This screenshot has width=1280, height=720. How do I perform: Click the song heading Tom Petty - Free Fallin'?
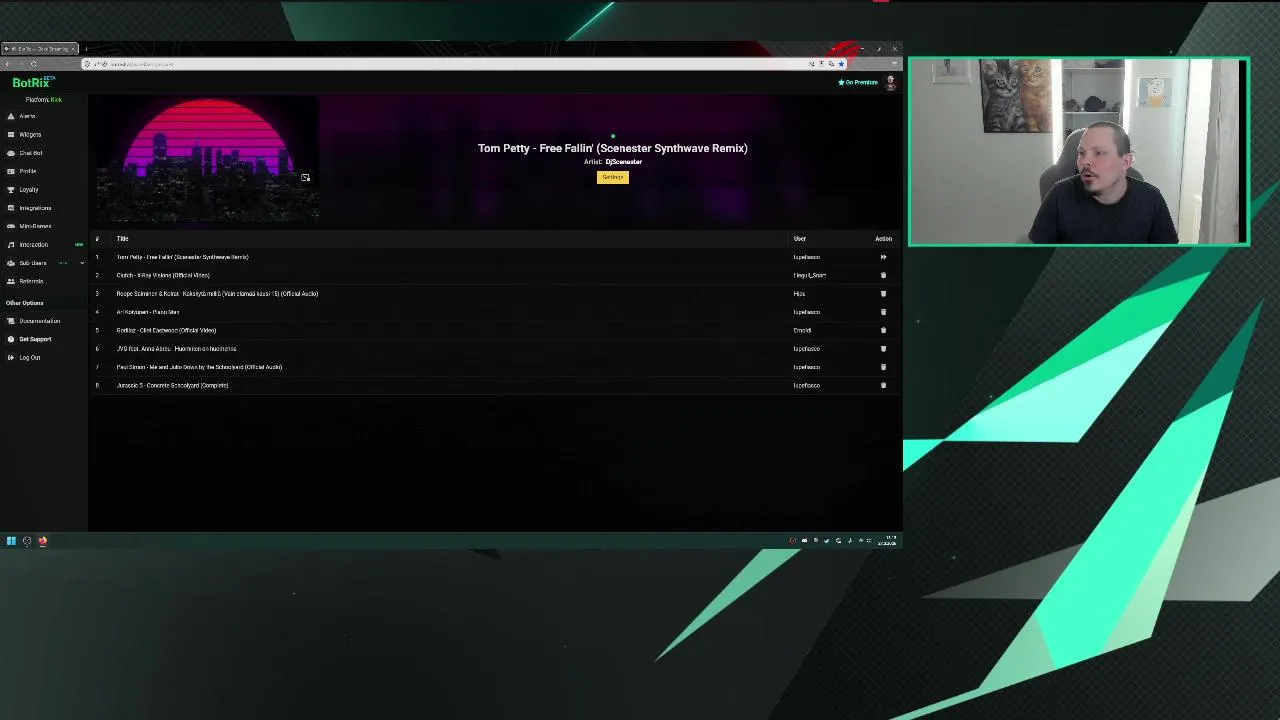tap(612, 148)
